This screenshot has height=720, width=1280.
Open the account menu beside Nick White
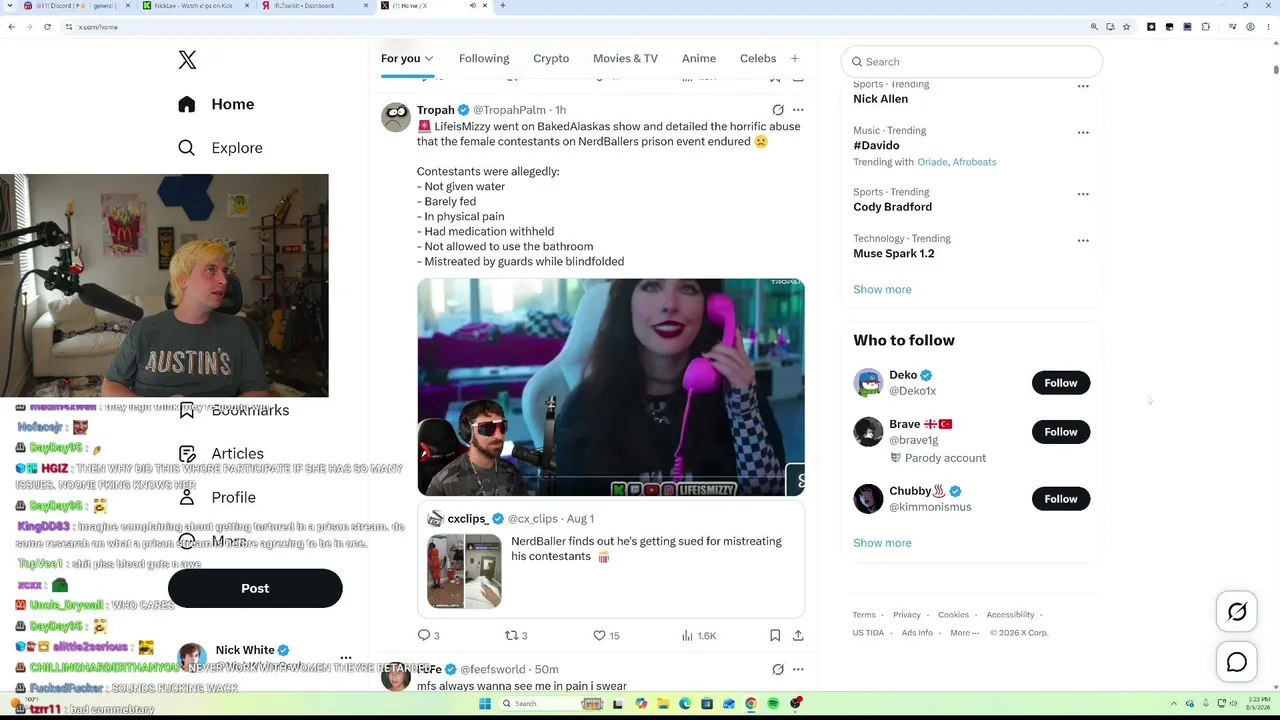point(346,657)
